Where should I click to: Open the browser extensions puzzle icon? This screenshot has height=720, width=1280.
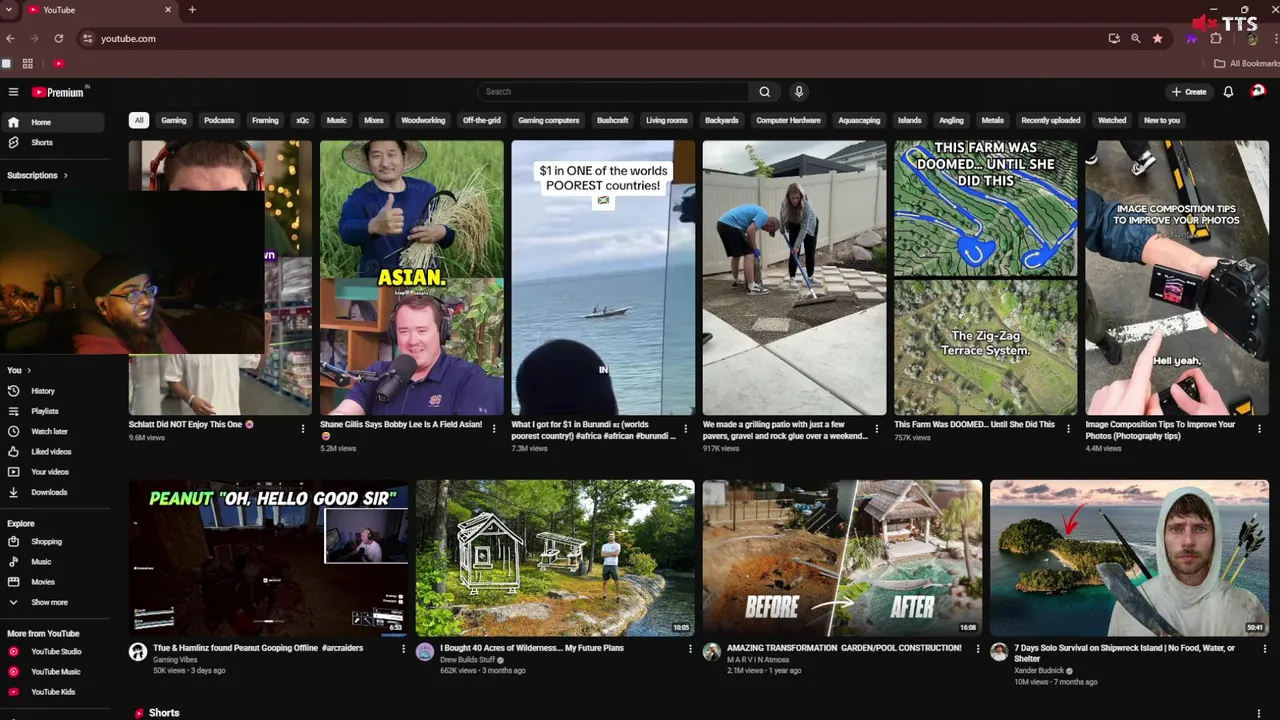pyautogui.click(x=1216, y=38)
